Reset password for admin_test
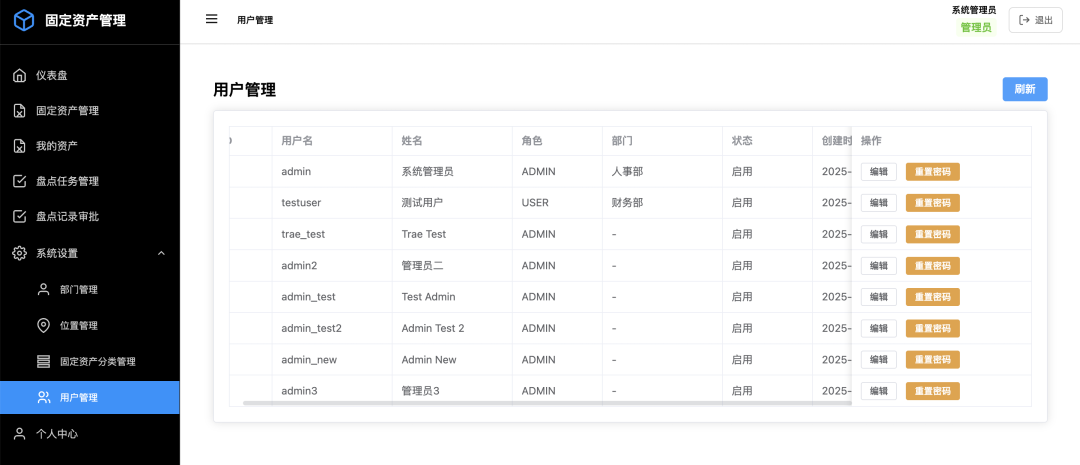This screenshot has width=1080, height=465. tap(933, 297)
